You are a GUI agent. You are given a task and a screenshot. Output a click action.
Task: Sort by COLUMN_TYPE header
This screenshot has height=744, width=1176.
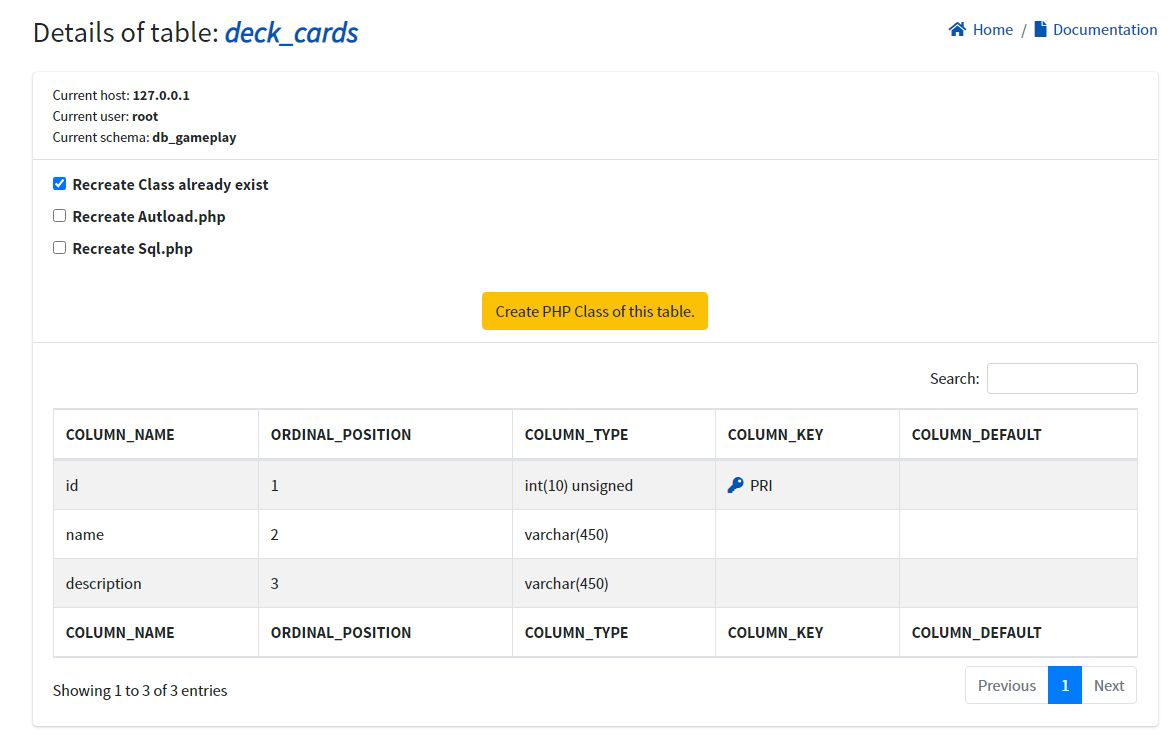click(576, 435)
